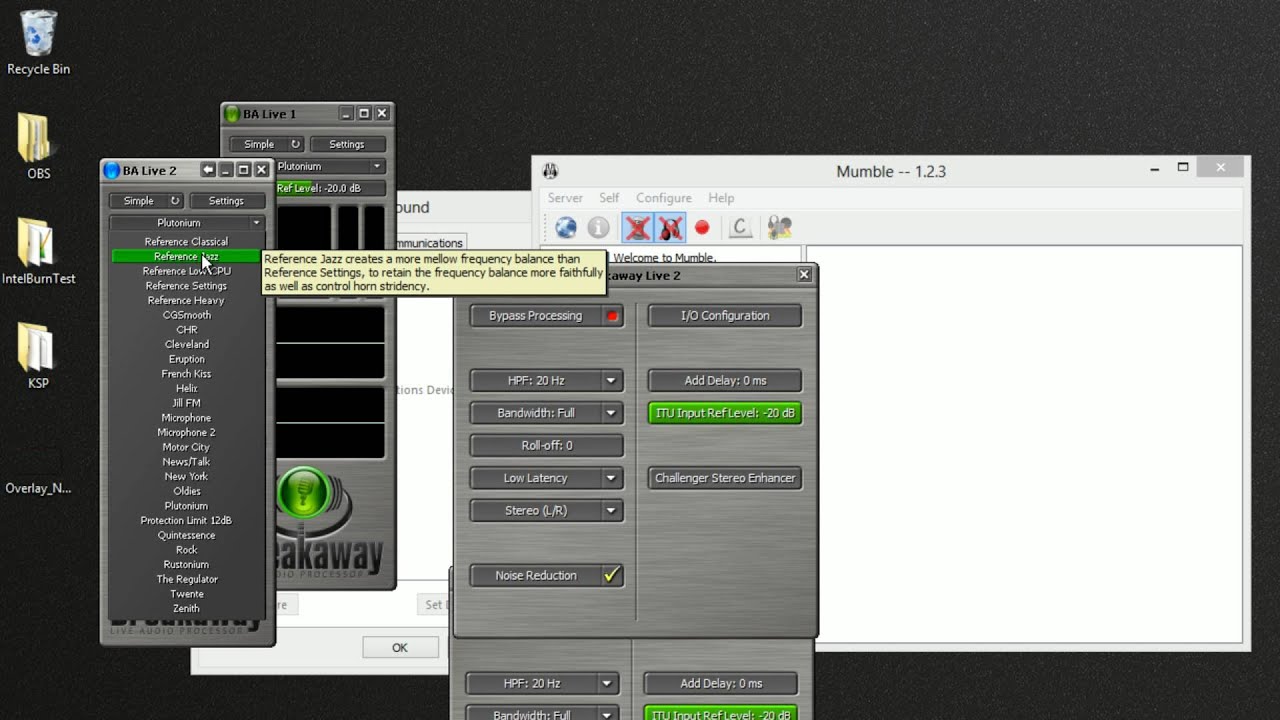Click Mumble comment C icon
This screenshot has width=1280, height=720.
[x=740, y=228]
